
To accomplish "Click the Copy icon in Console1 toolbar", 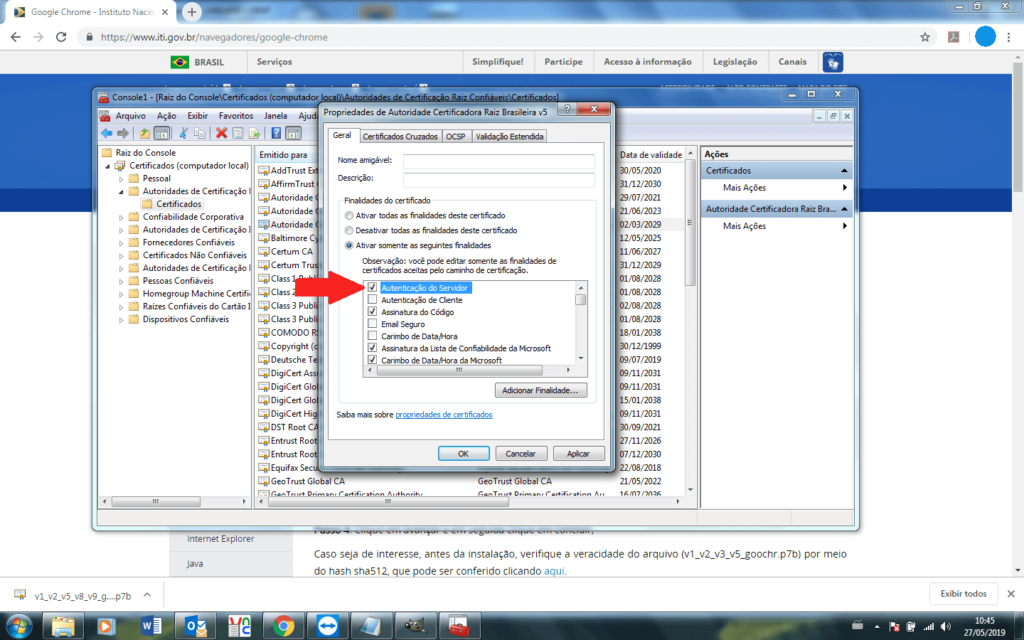I will (x=200, y=133).
